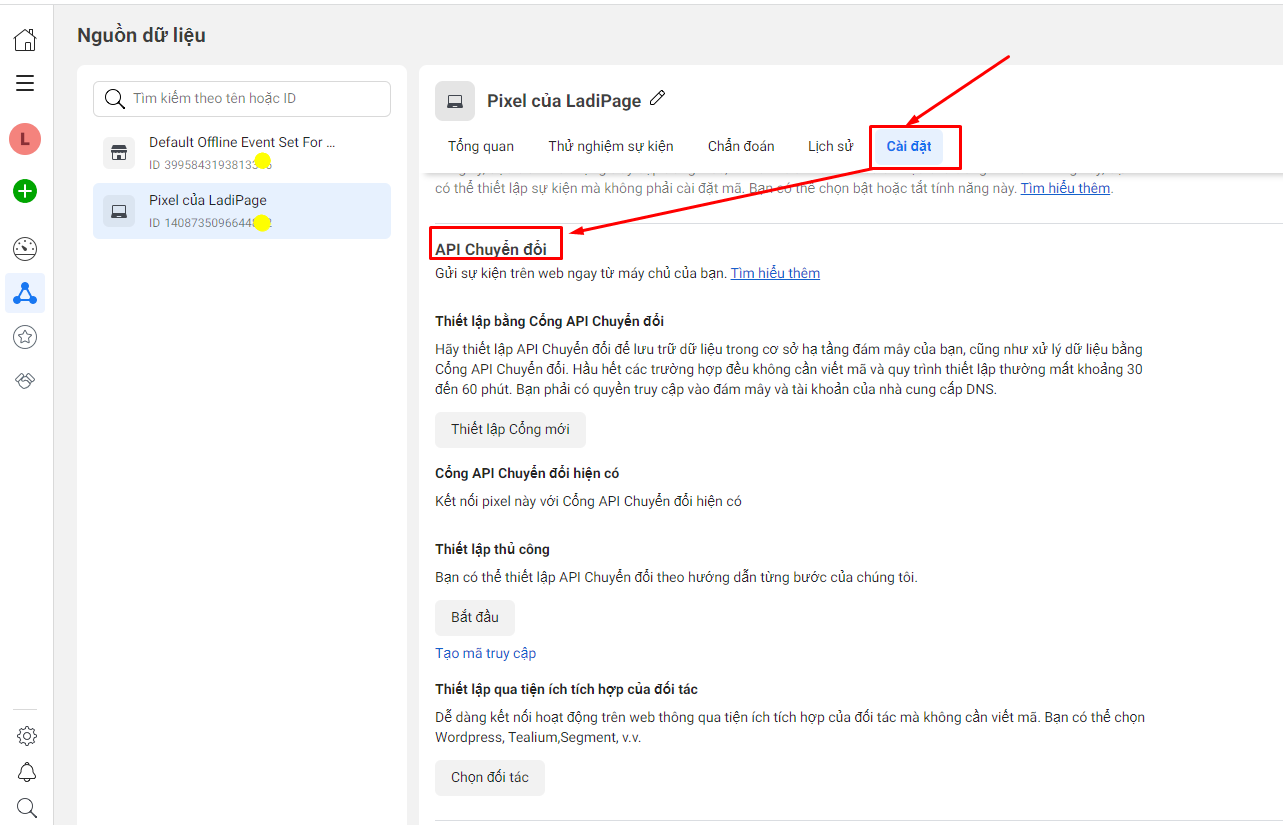Click the red L account avatar
The image size is (1283, 825).
tap(25, 139)
